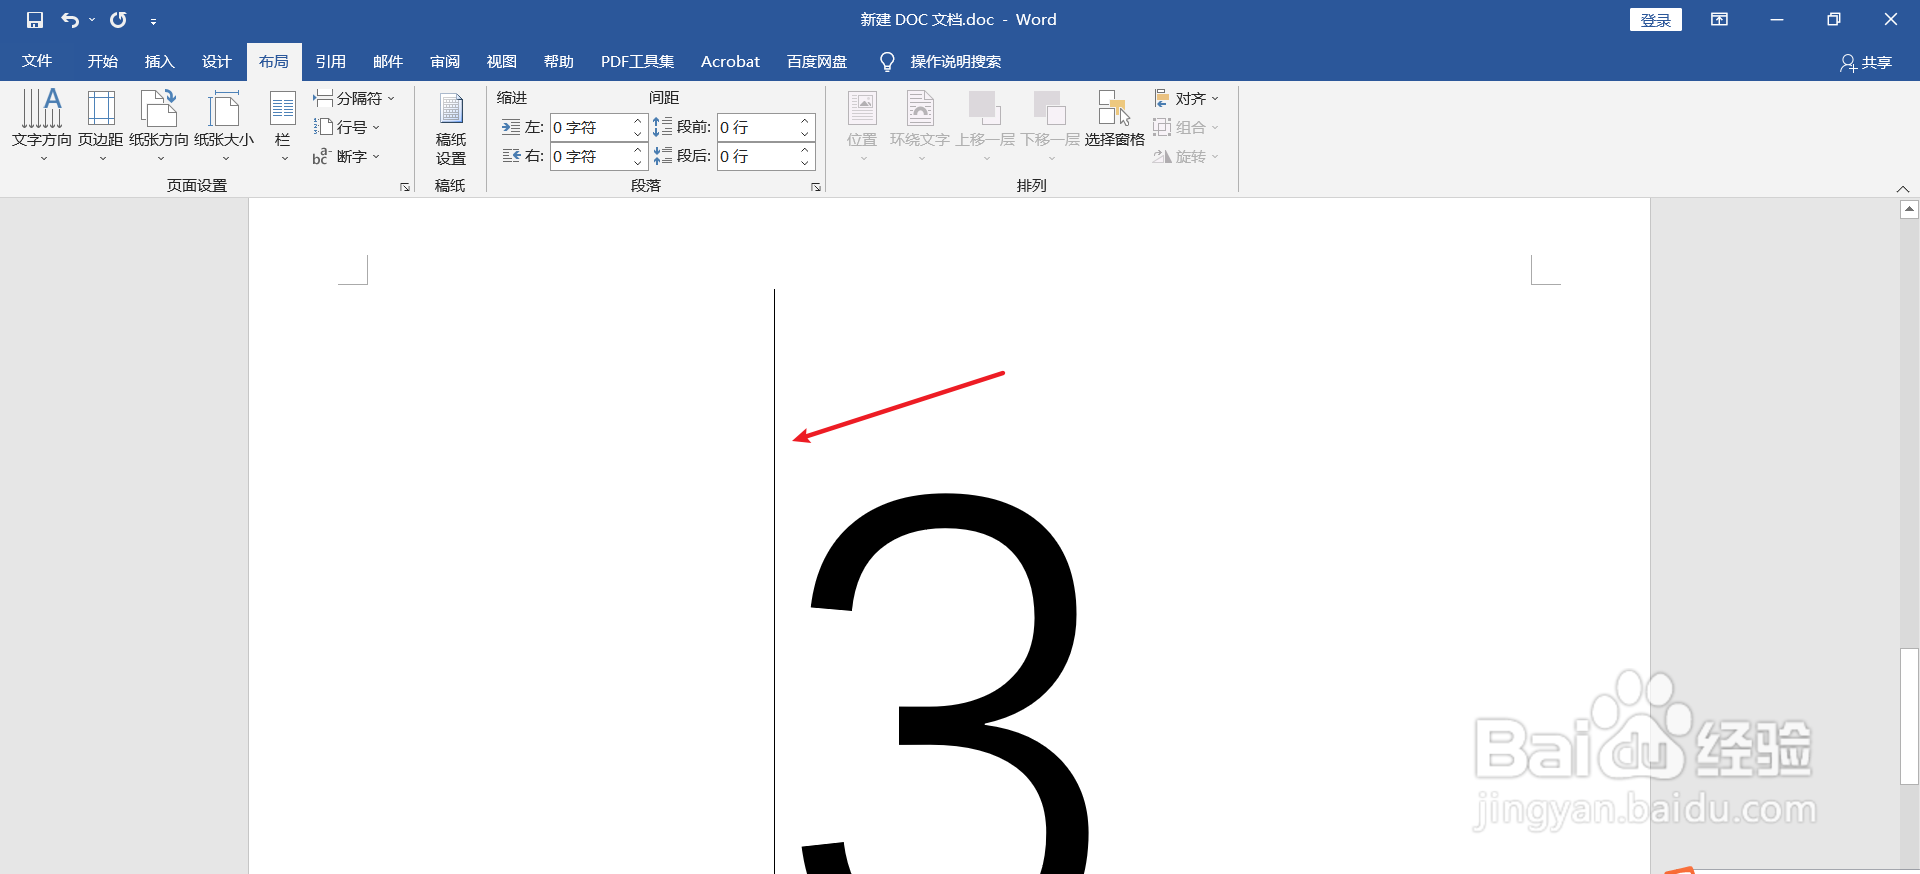Launch 页面设置 dialog launcher
1920x874 pixels.
point(405,187)
